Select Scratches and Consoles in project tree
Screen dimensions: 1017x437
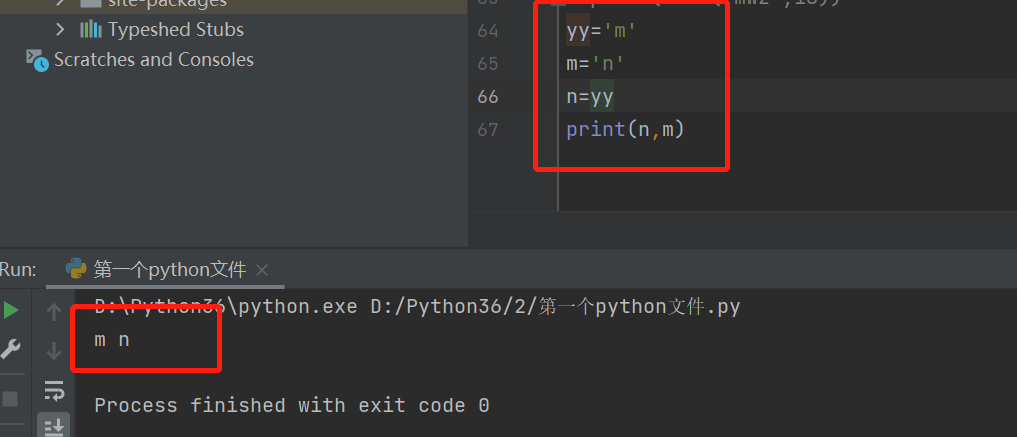(x=153, y=60)
